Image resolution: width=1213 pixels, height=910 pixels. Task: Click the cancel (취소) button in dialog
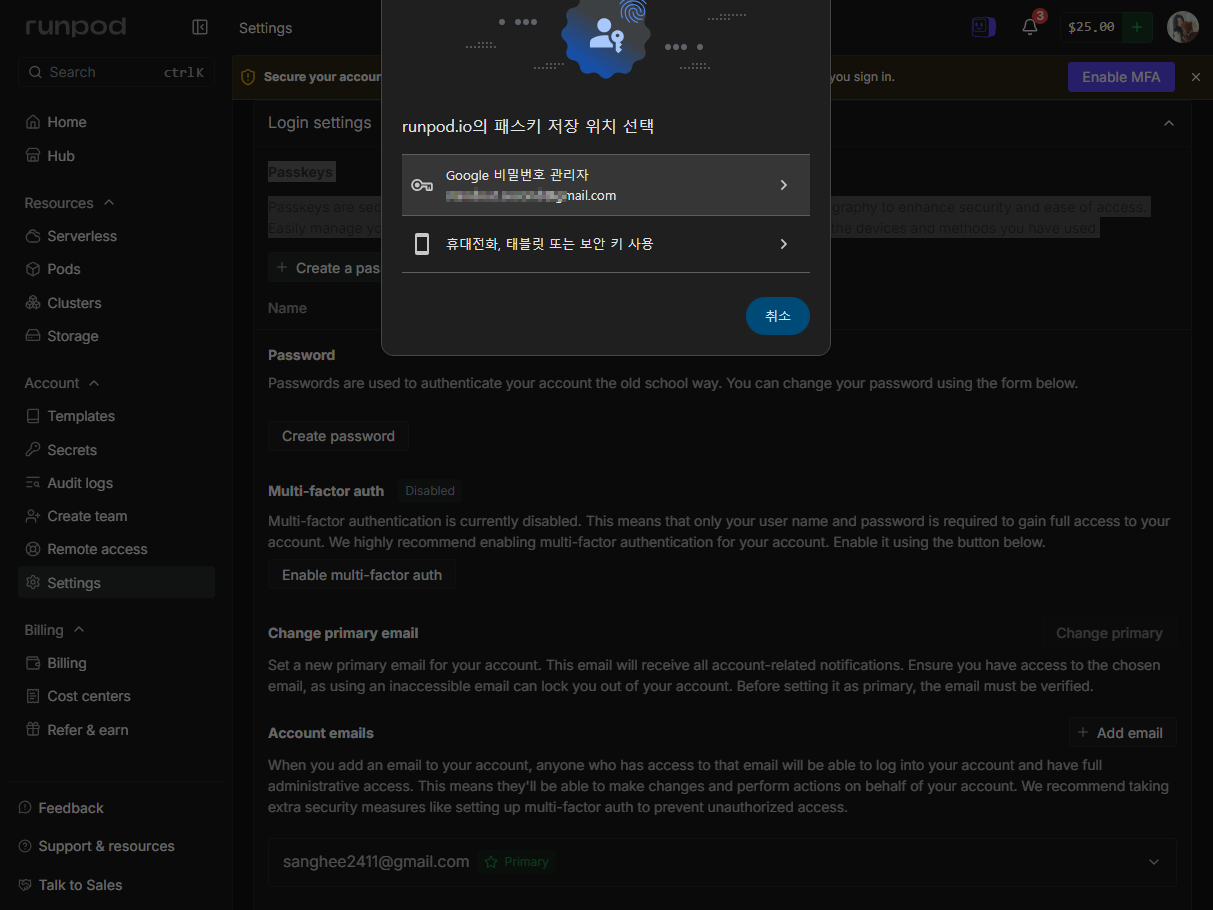(778, 316)
